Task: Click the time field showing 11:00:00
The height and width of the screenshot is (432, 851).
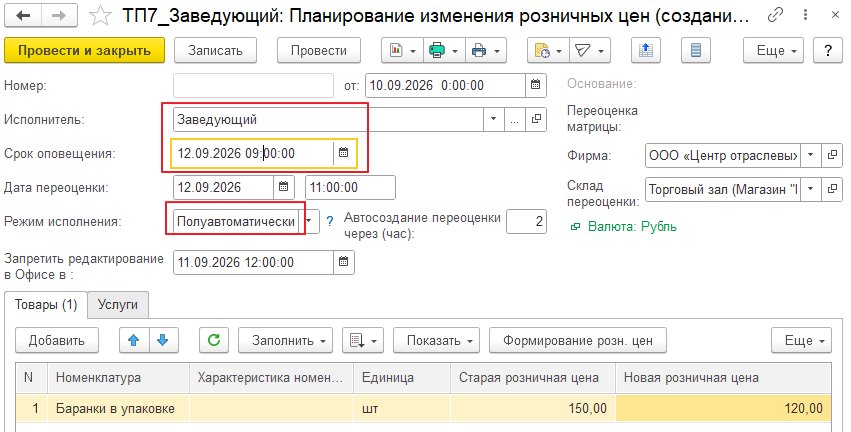Action: pos(350,187)
